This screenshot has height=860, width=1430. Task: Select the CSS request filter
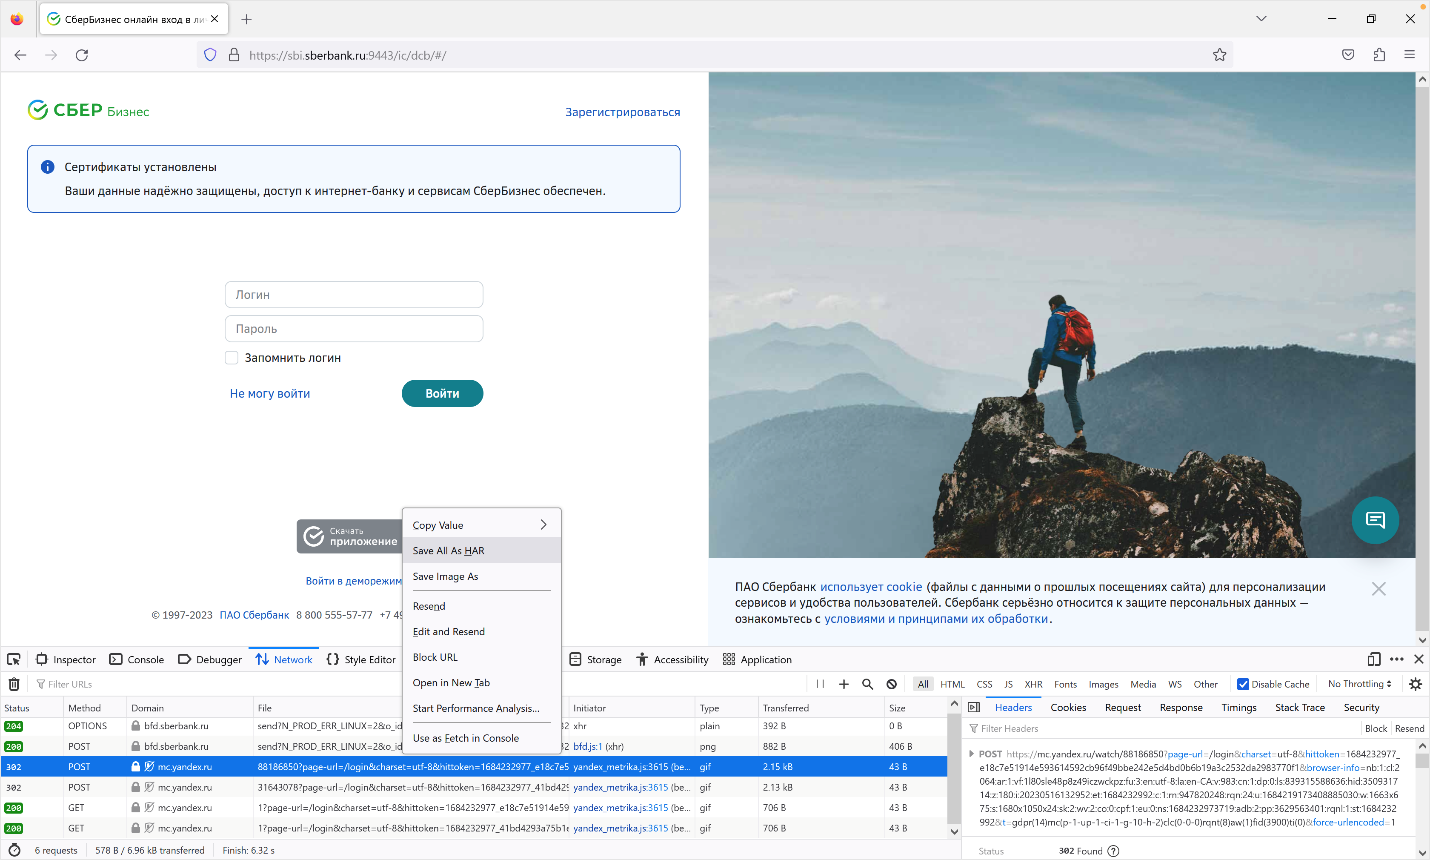985,684
